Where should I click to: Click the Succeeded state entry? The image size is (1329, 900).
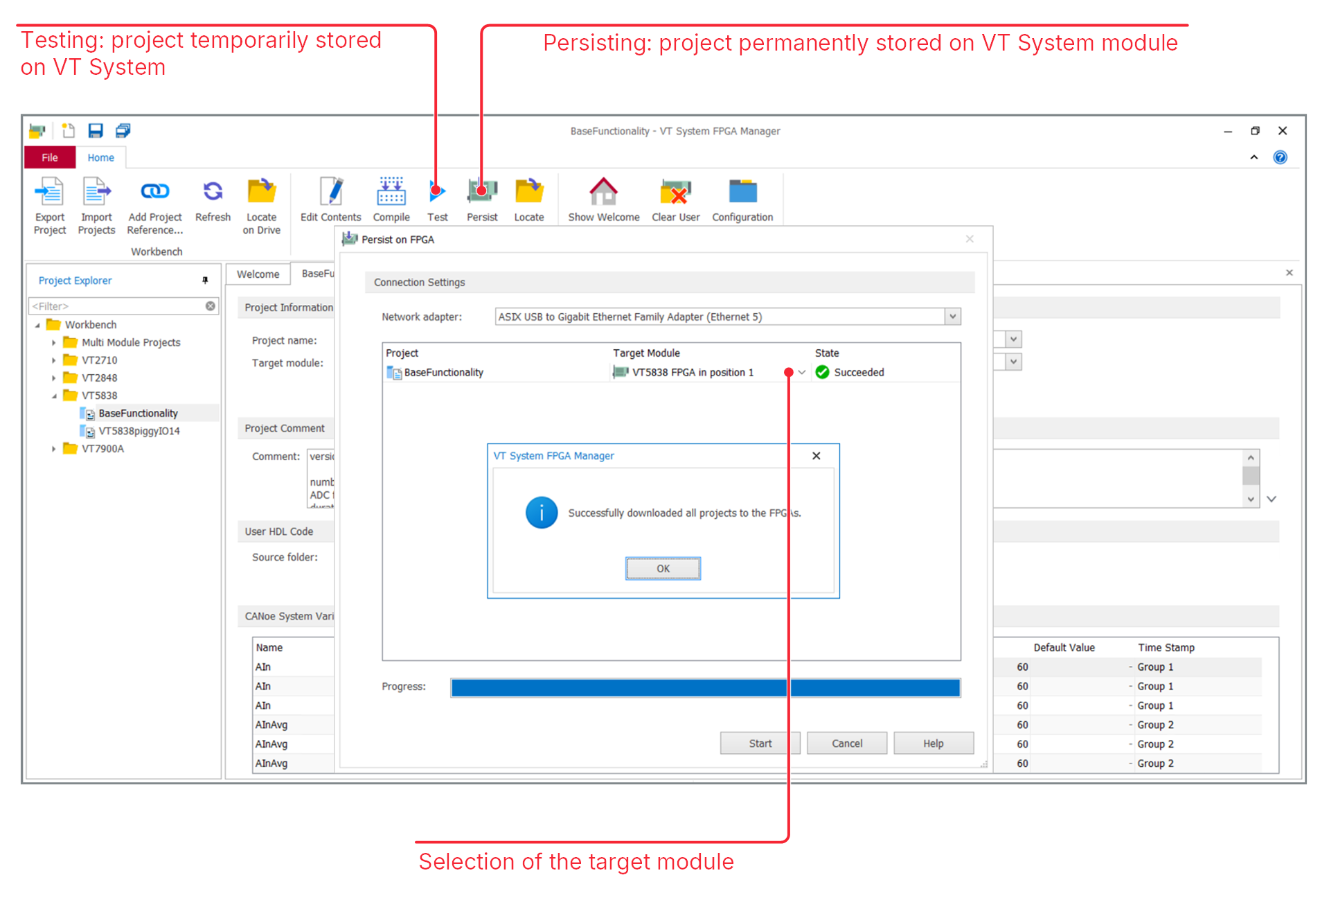[x=850, y=372]
